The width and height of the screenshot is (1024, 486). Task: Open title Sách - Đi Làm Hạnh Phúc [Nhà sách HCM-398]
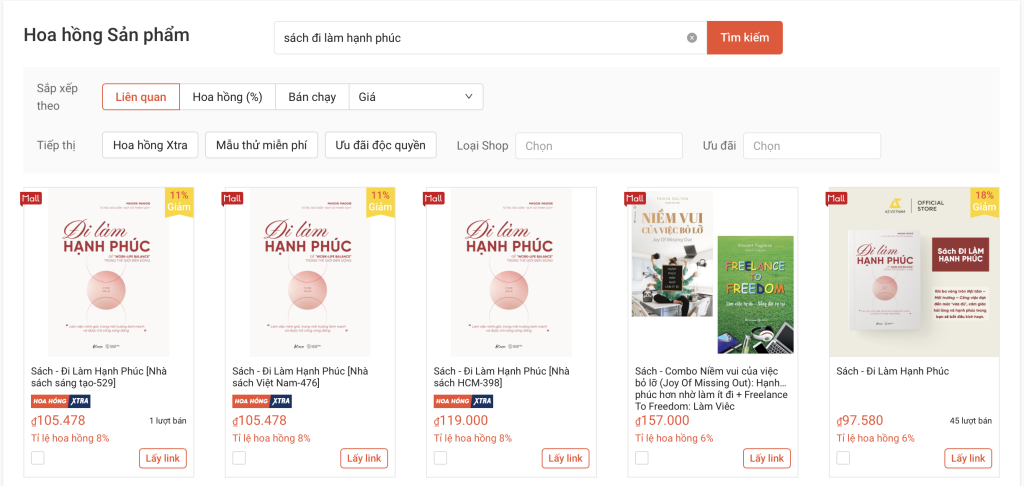pos(502,377)
